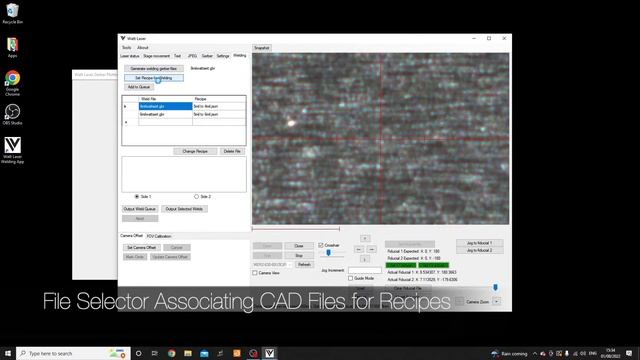Open the About menu

(142, 47)
